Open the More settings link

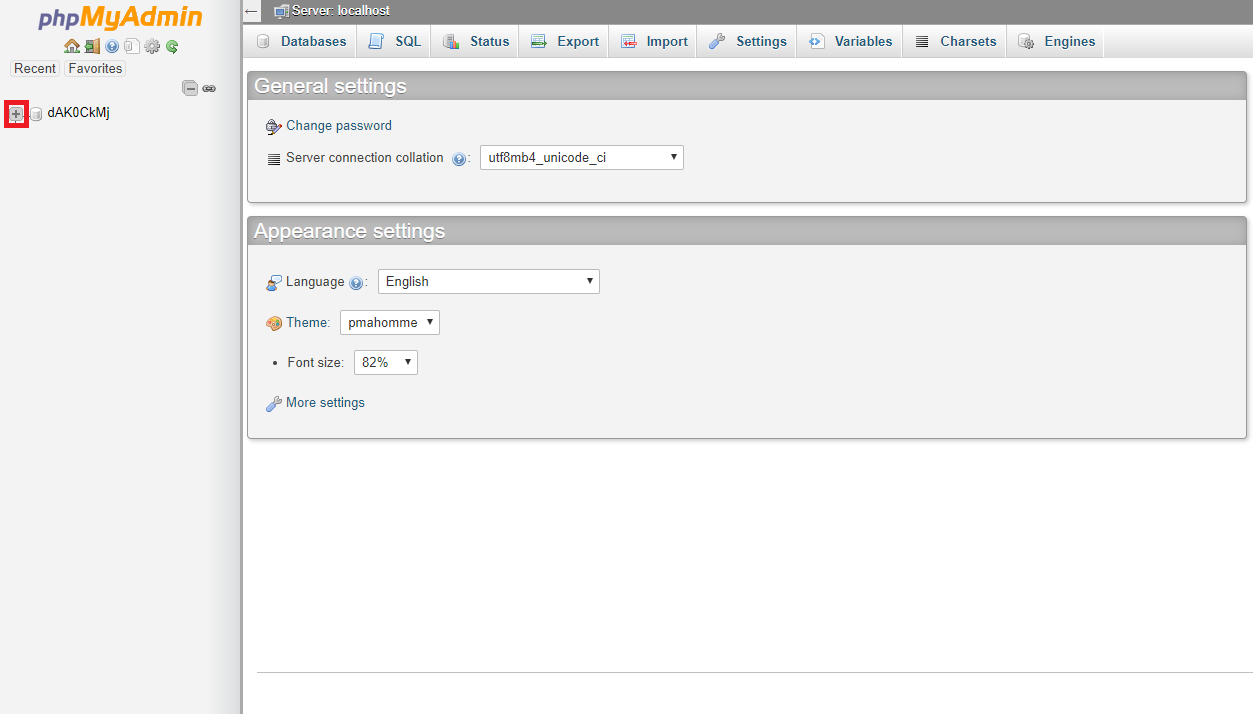pos(325,403)
